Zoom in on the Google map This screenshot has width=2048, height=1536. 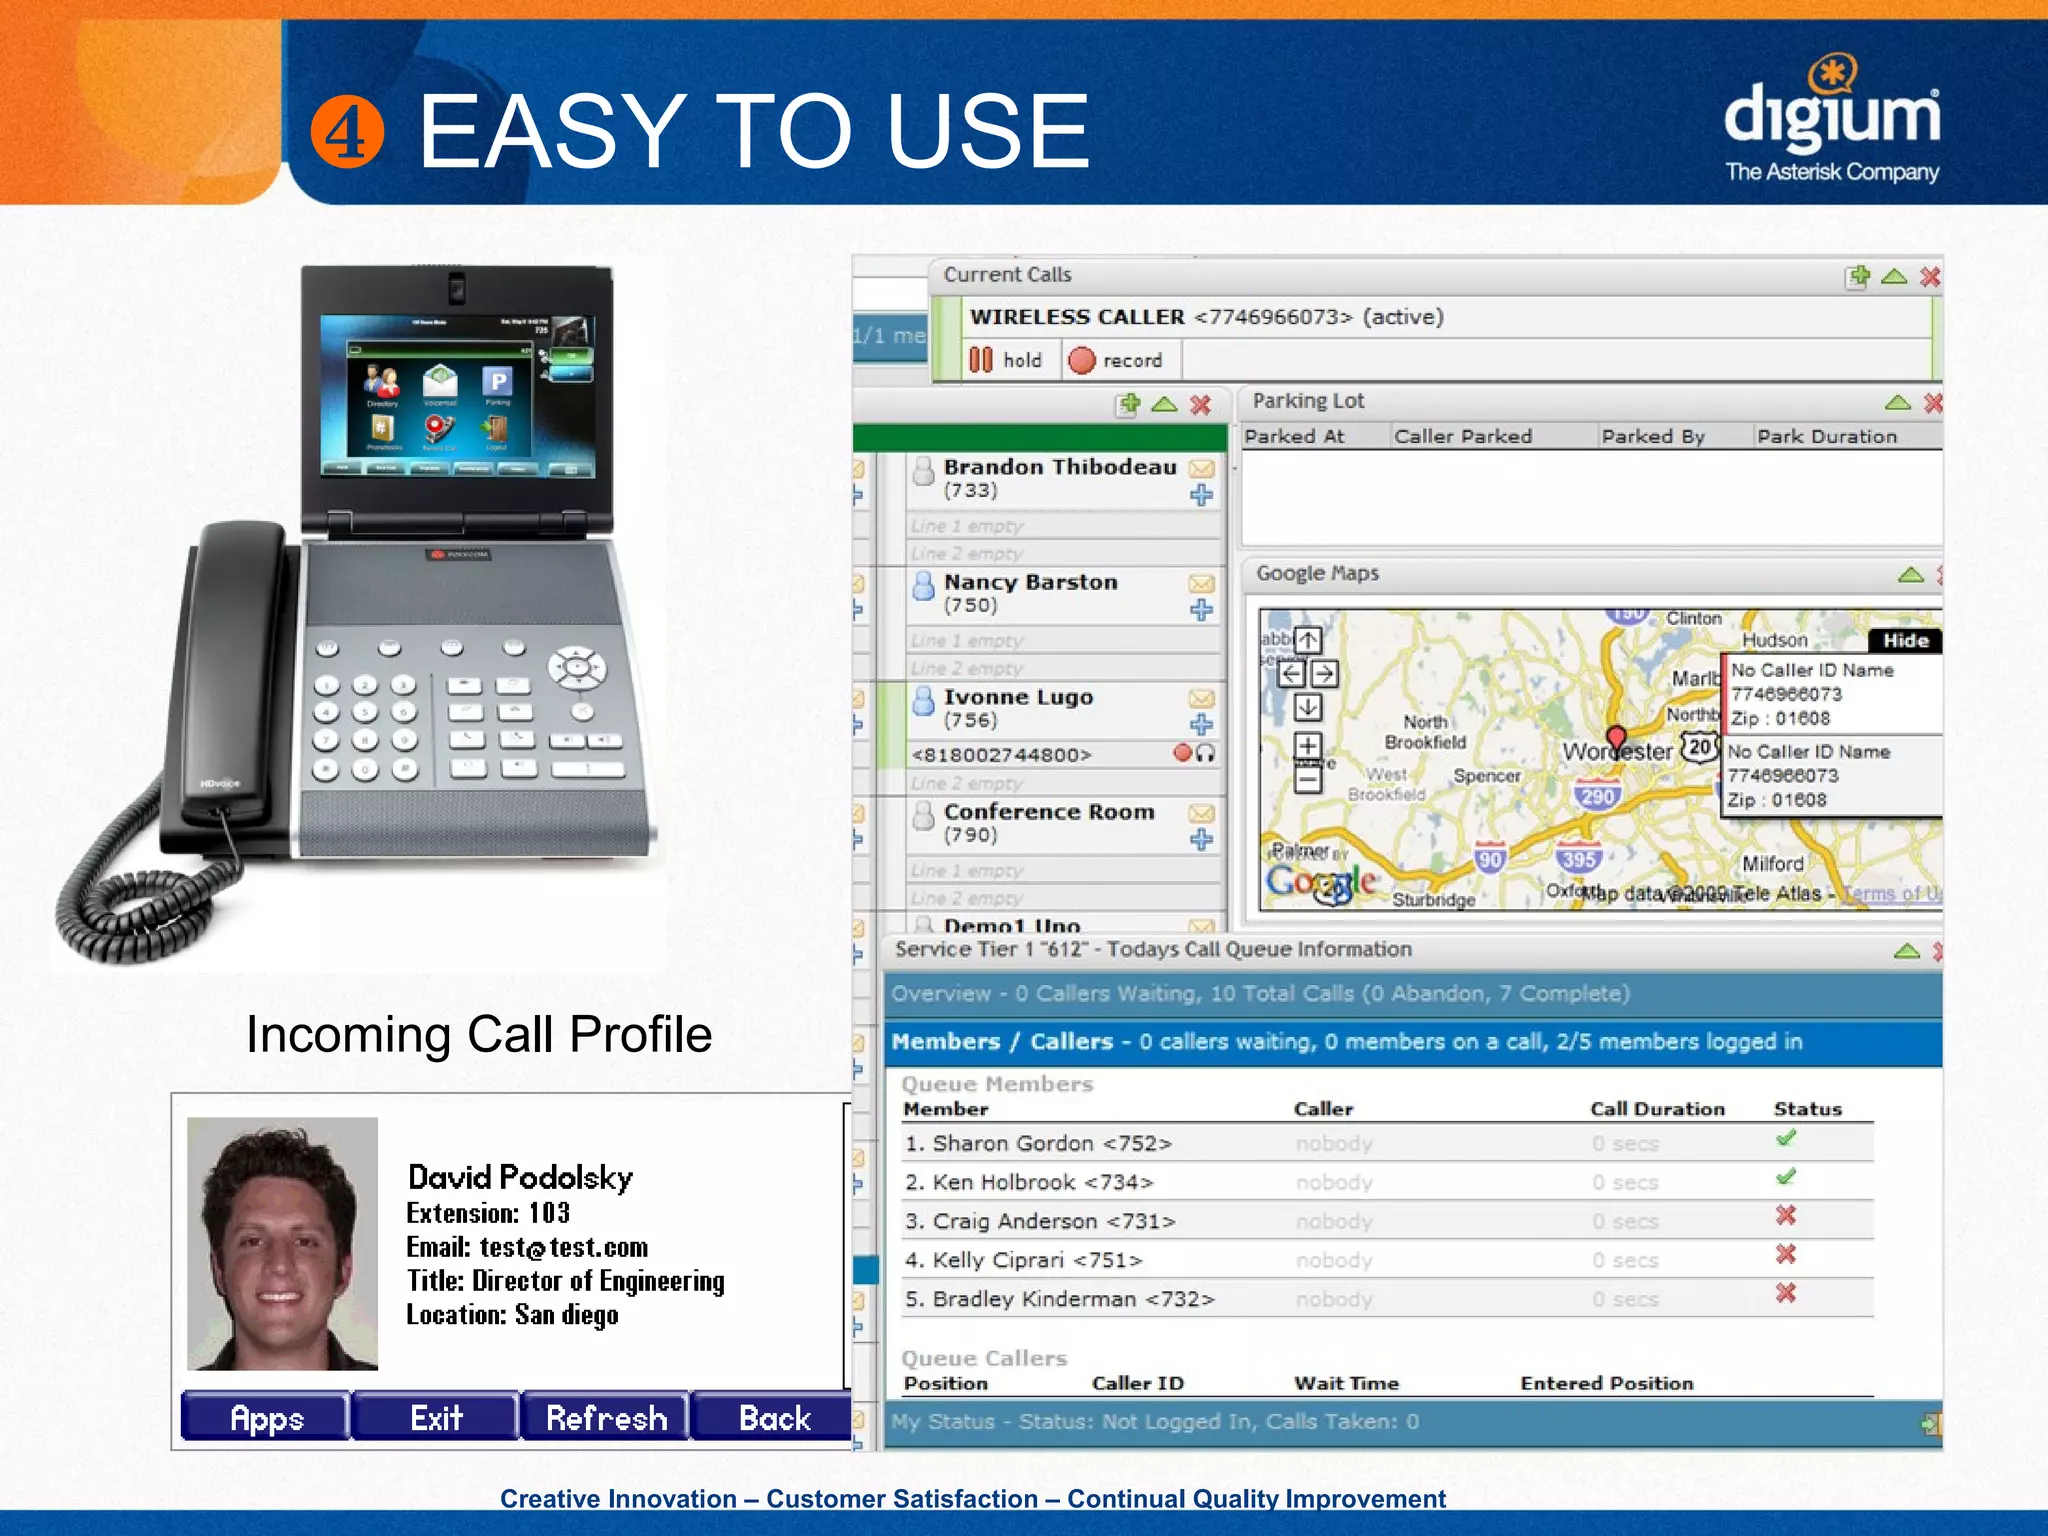point(1308,746)
